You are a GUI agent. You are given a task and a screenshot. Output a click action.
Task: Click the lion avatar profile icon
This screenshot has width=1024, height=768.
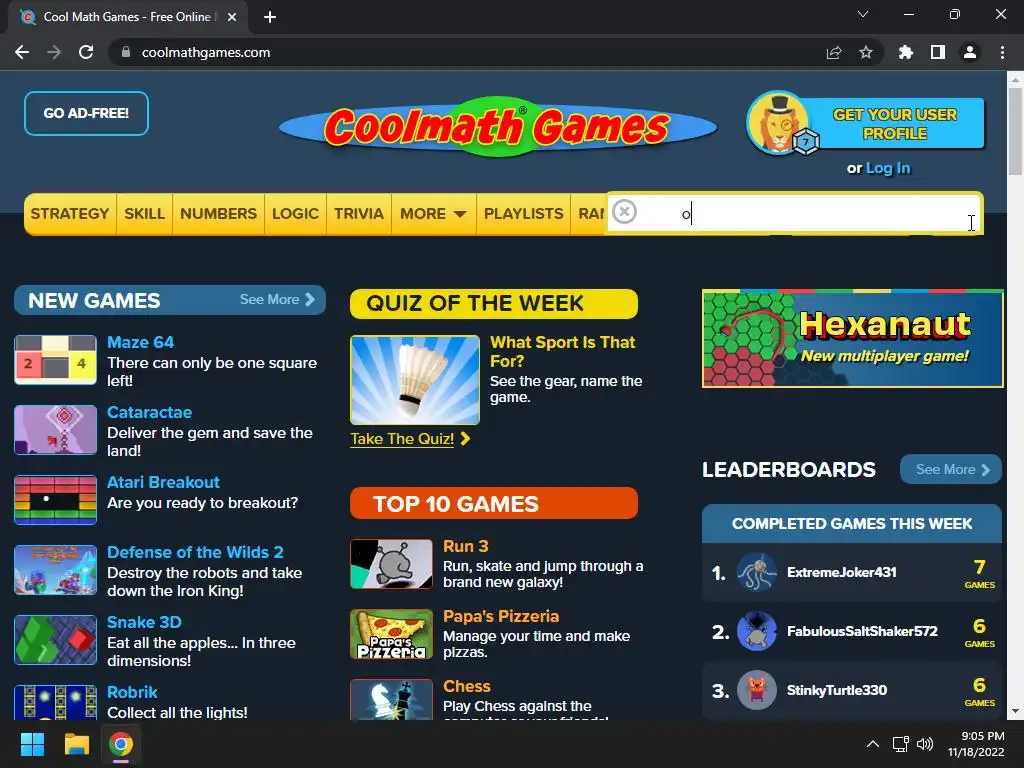click(x=779, y=123)
